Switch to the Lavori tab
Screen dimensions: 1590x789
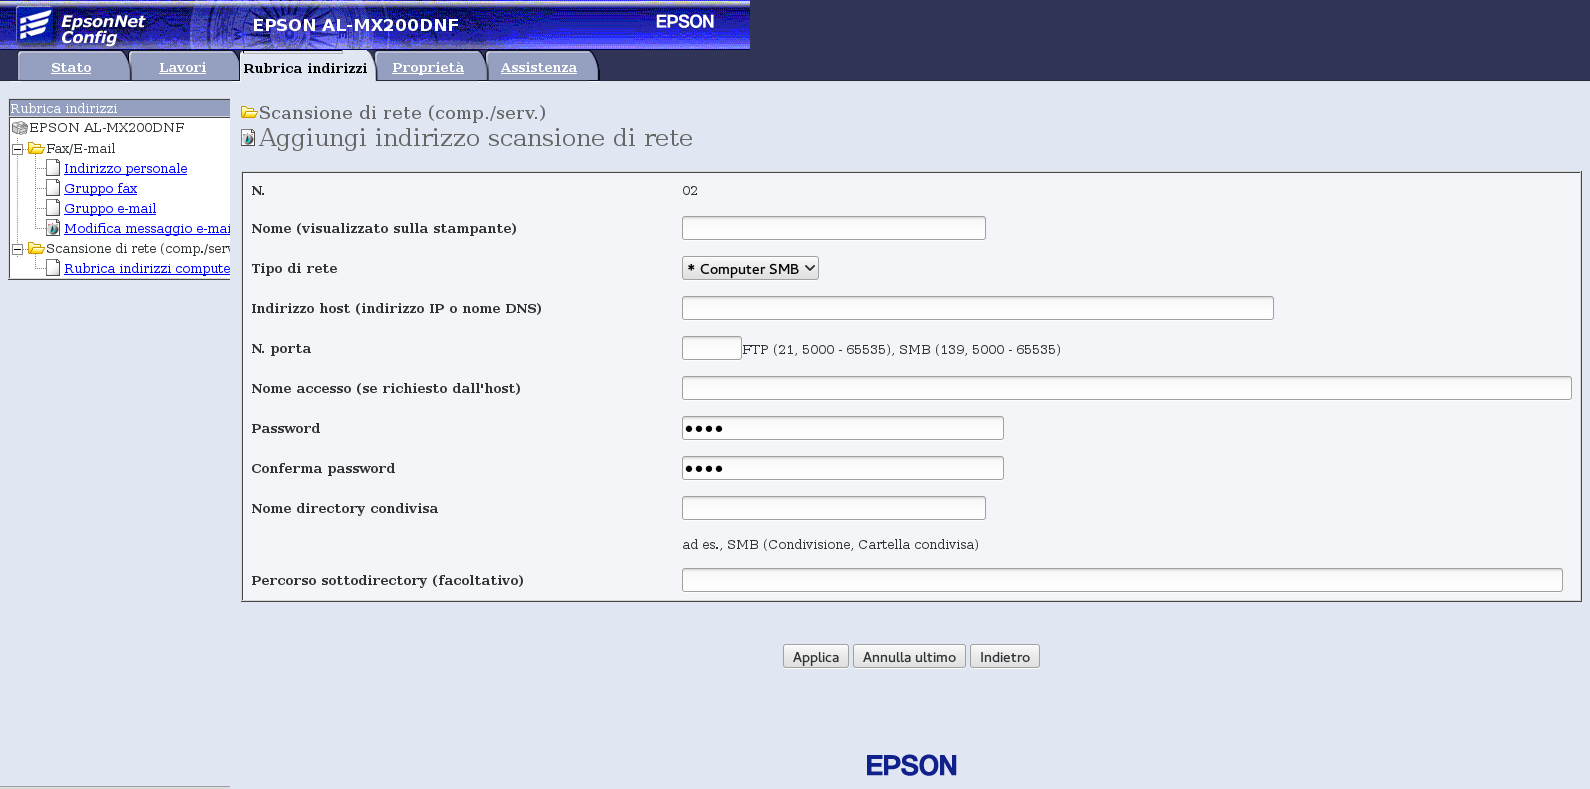(182, 67)
